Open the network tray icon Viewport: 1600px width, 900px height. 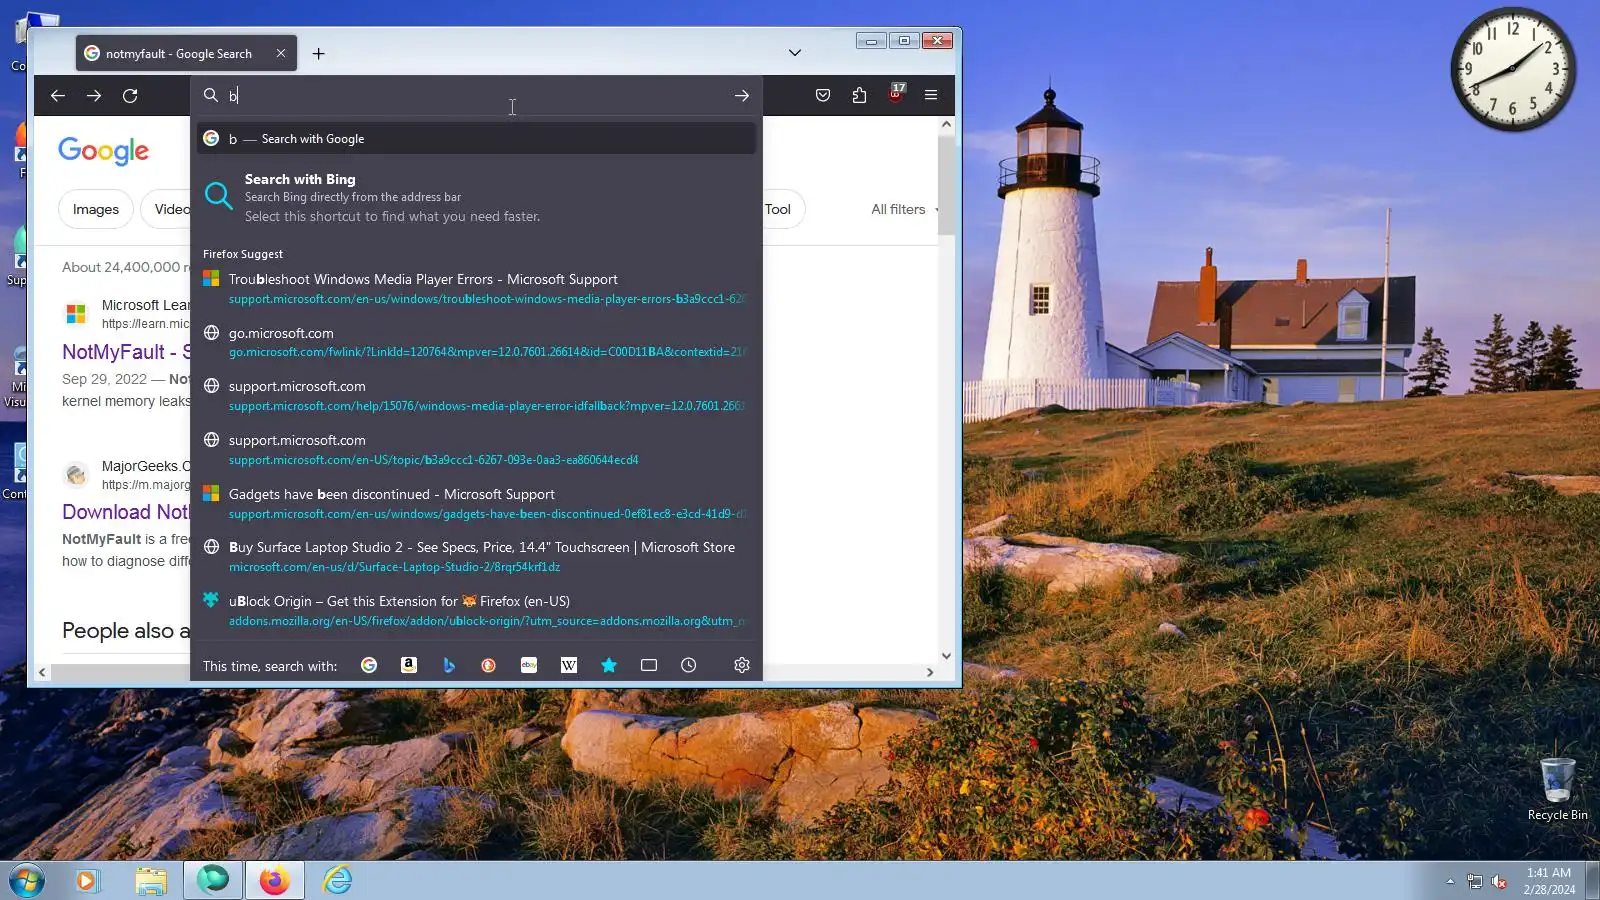(1474, 881)
